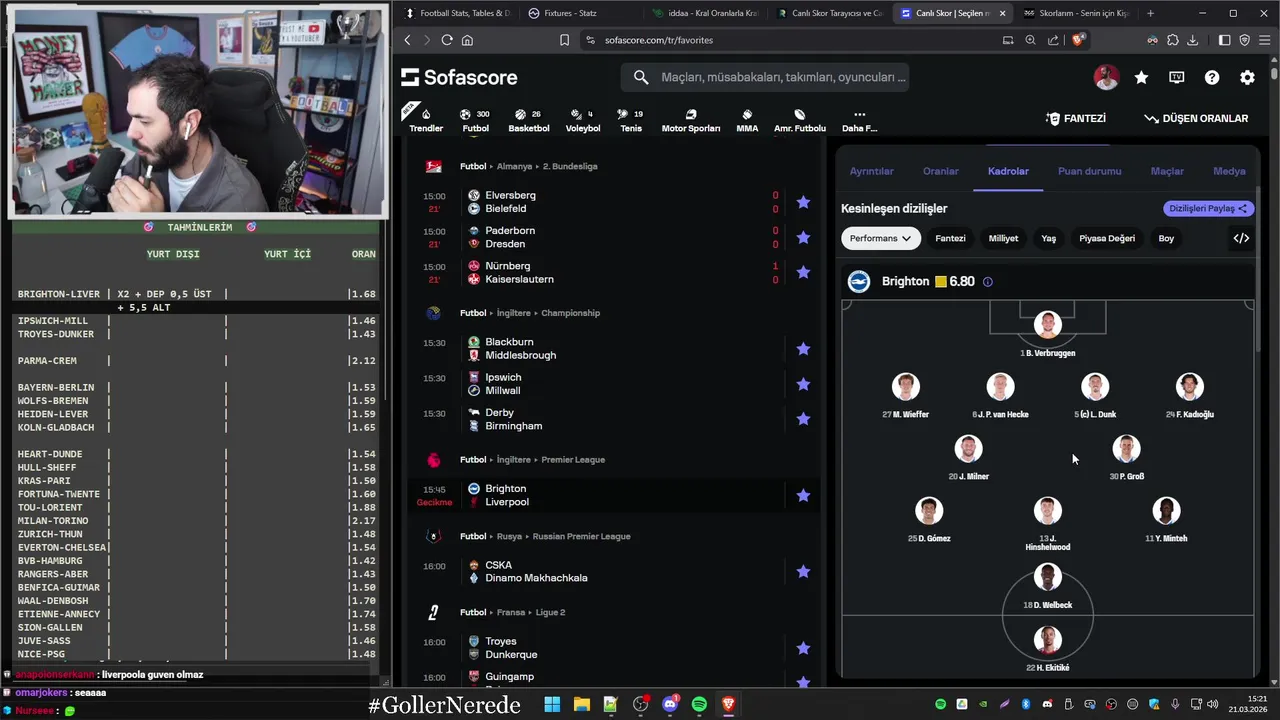1280x720 pixels.
Task: Open the Brave hamburger main menu
Action: point(1265,40)
